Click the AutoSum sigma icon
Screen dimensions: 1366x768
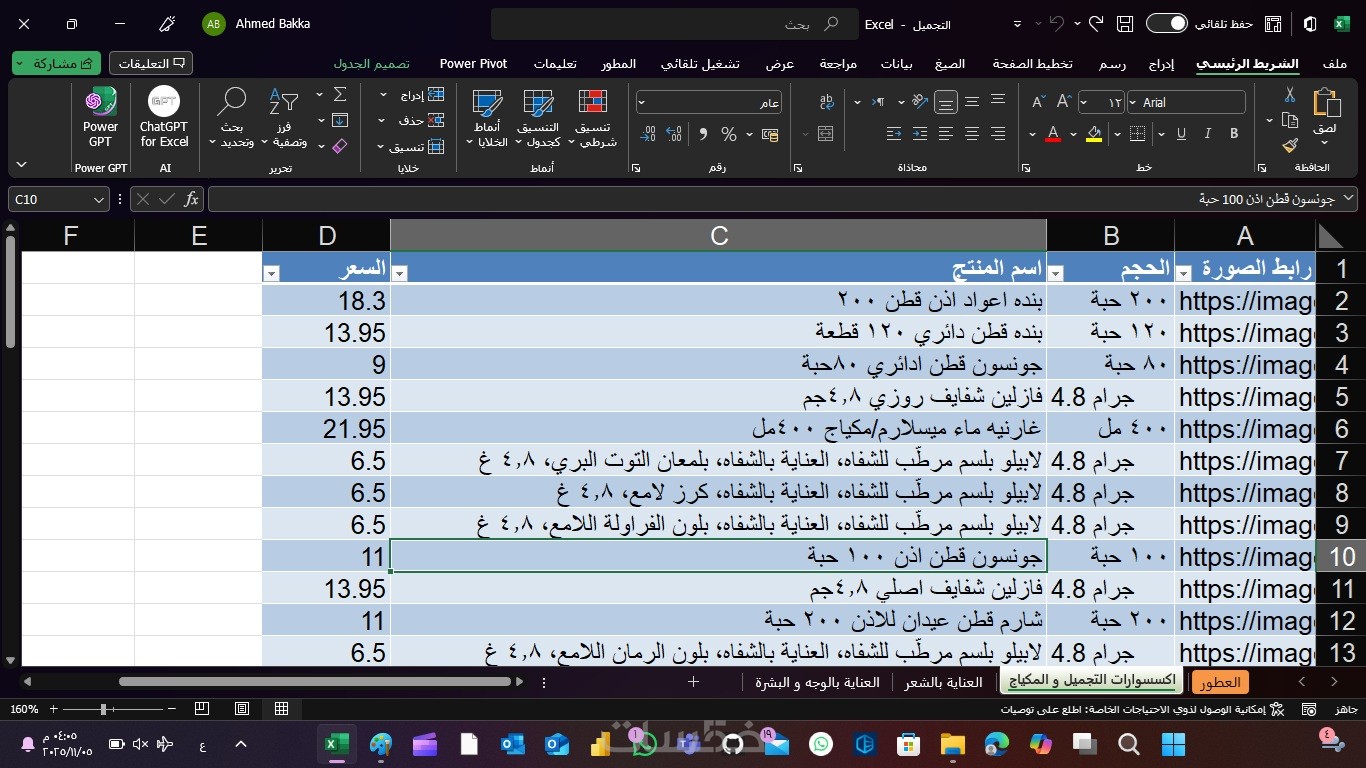point(340,95)
